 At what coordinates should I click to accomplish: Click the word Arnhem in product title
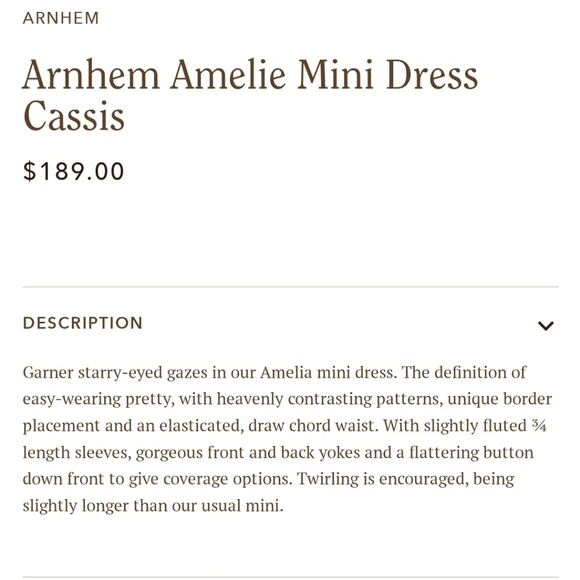point(91,75)
